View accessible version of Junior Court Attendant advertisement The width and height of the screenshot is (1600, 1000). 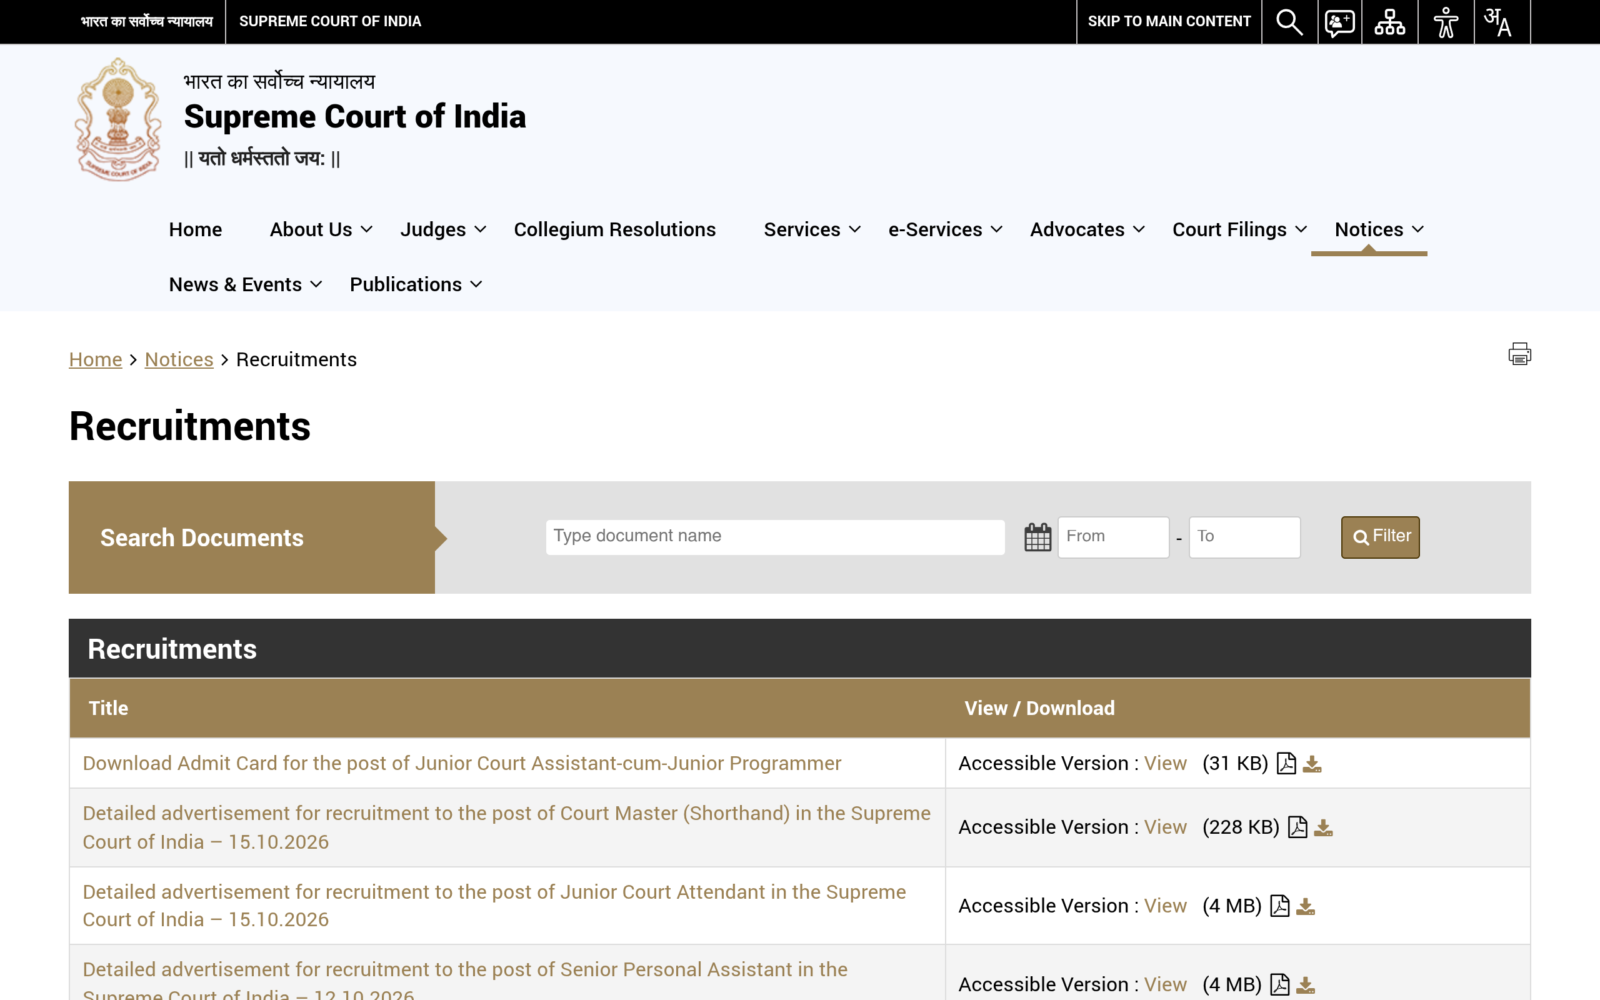tap(1165, 905)
